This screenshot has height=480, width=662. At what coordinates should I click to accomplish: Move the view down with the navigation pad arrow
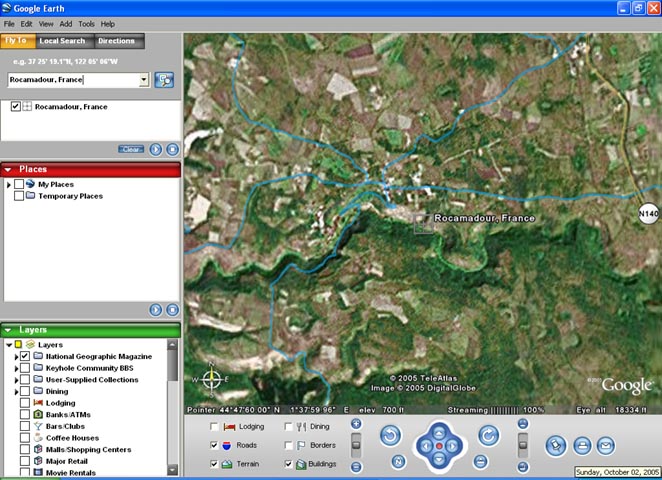(439, 459)
